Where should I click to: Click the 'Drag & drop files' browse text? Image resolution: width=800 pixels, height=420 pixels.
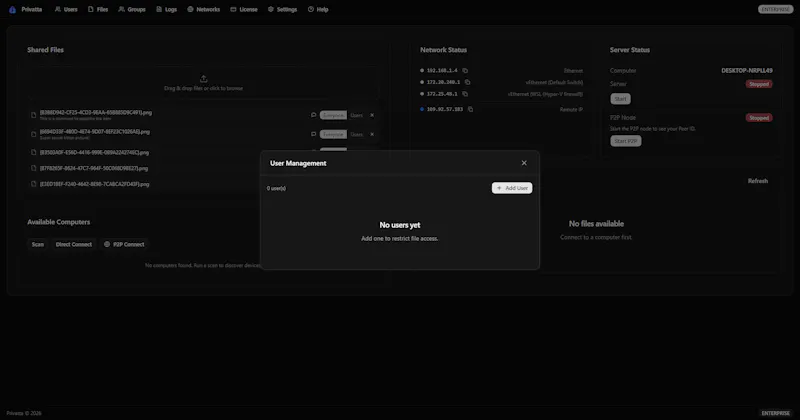(x=204, y=88)
